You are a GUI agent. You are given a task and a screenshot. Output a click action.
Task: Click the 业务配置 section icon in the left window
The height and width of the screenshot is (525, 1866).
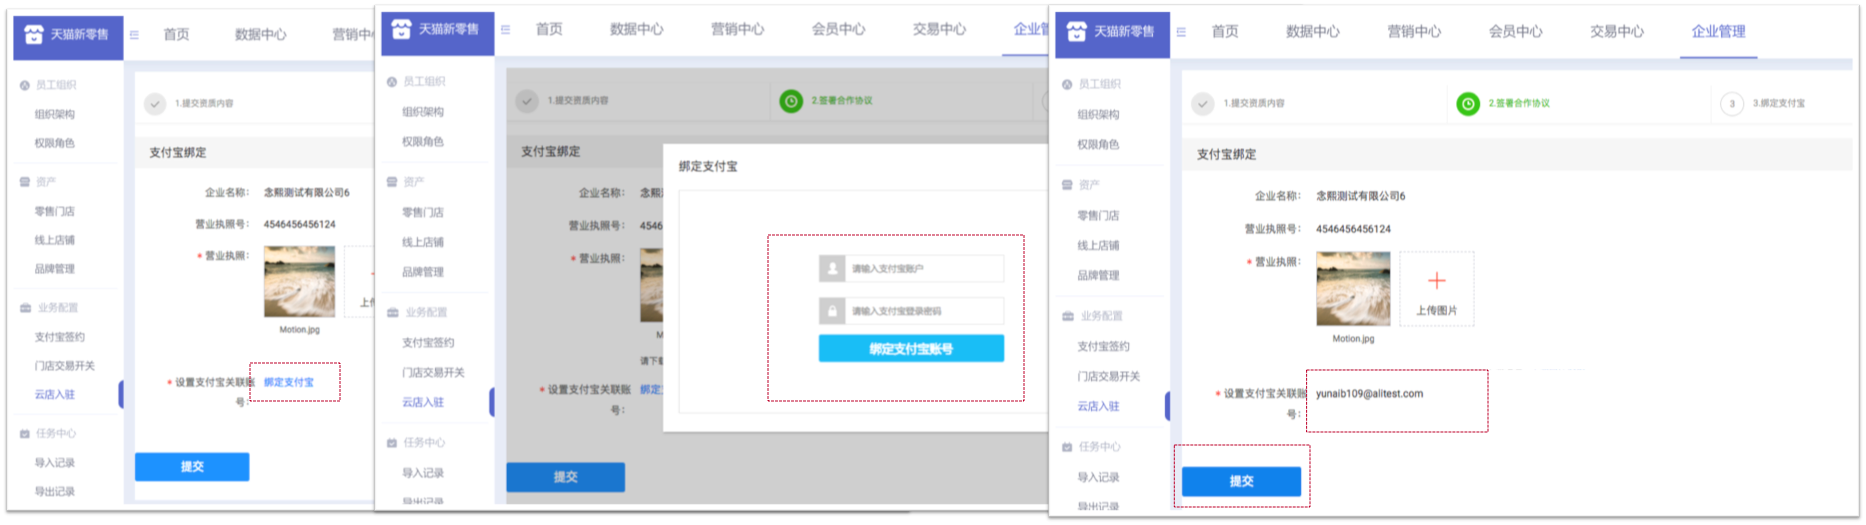(25, 308)
